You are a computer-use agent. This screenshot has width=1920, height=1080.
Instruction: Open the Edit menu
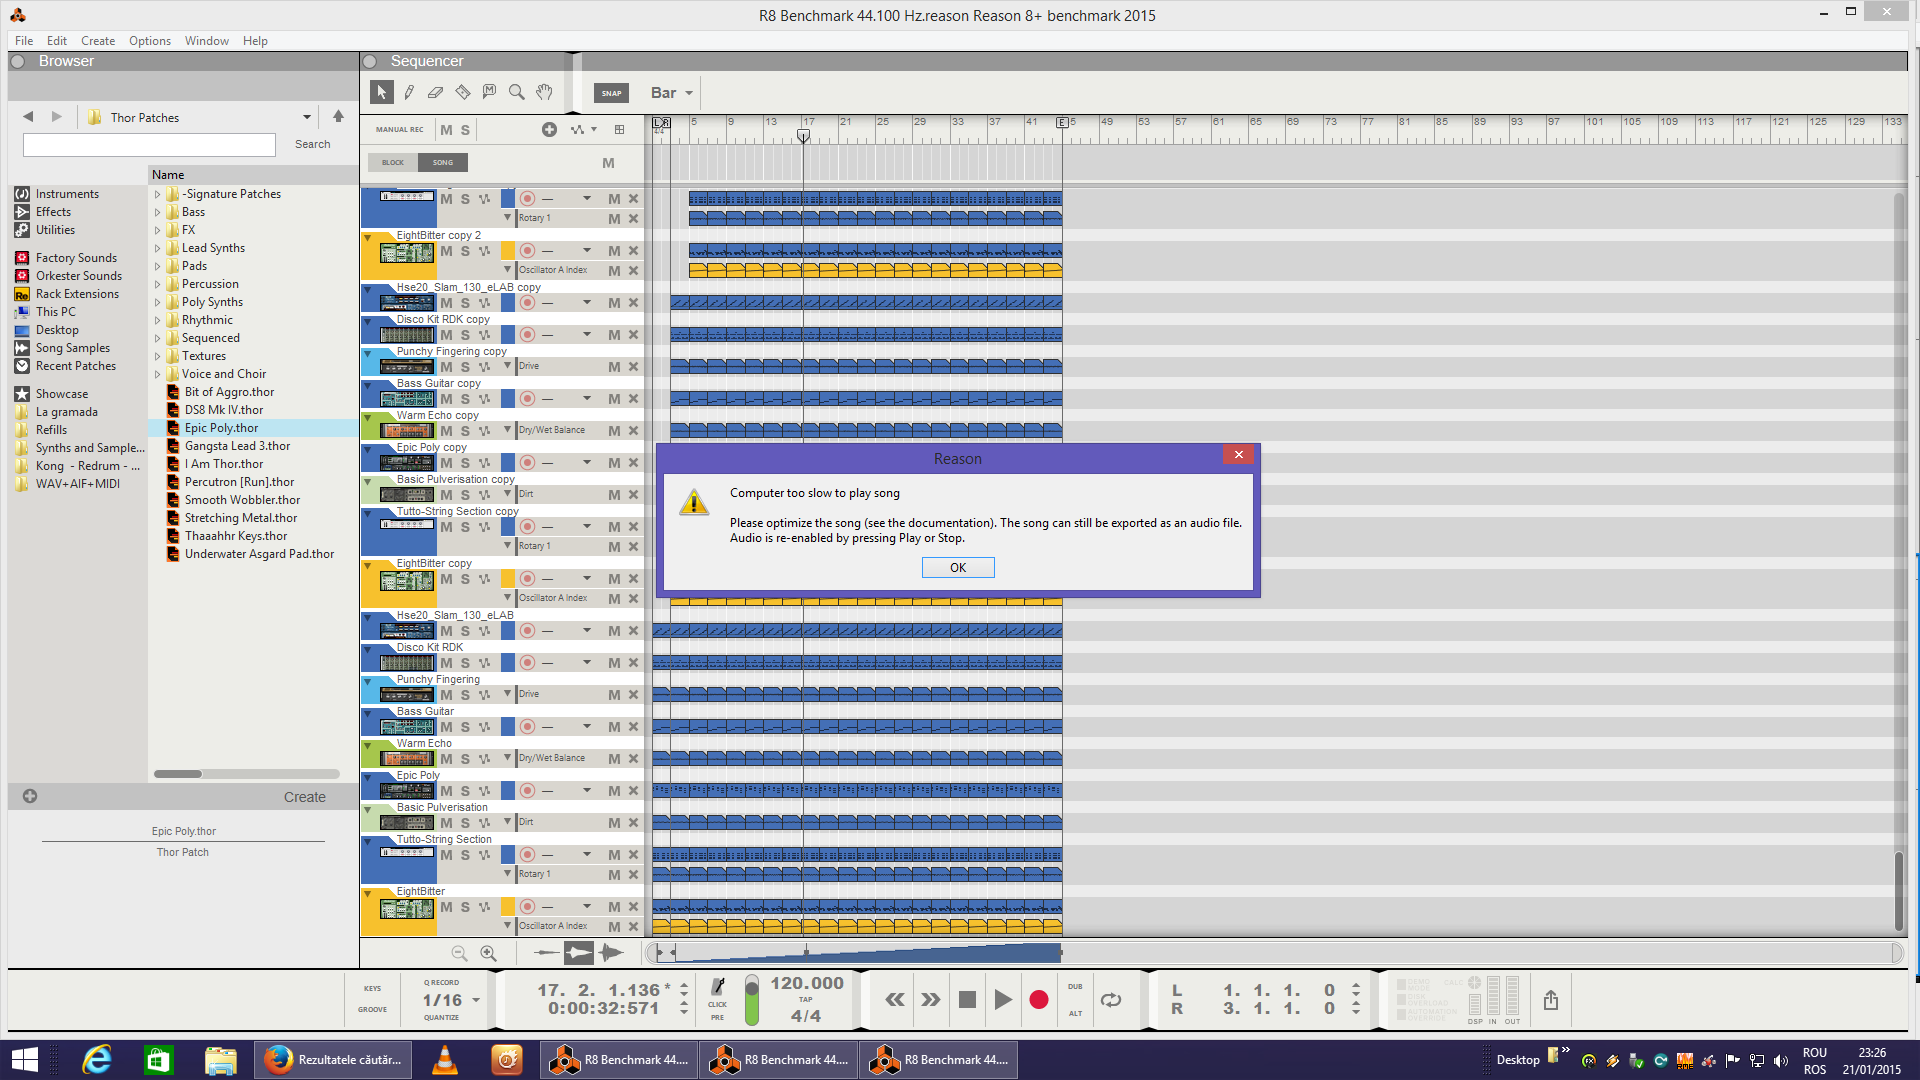point(57,41)
